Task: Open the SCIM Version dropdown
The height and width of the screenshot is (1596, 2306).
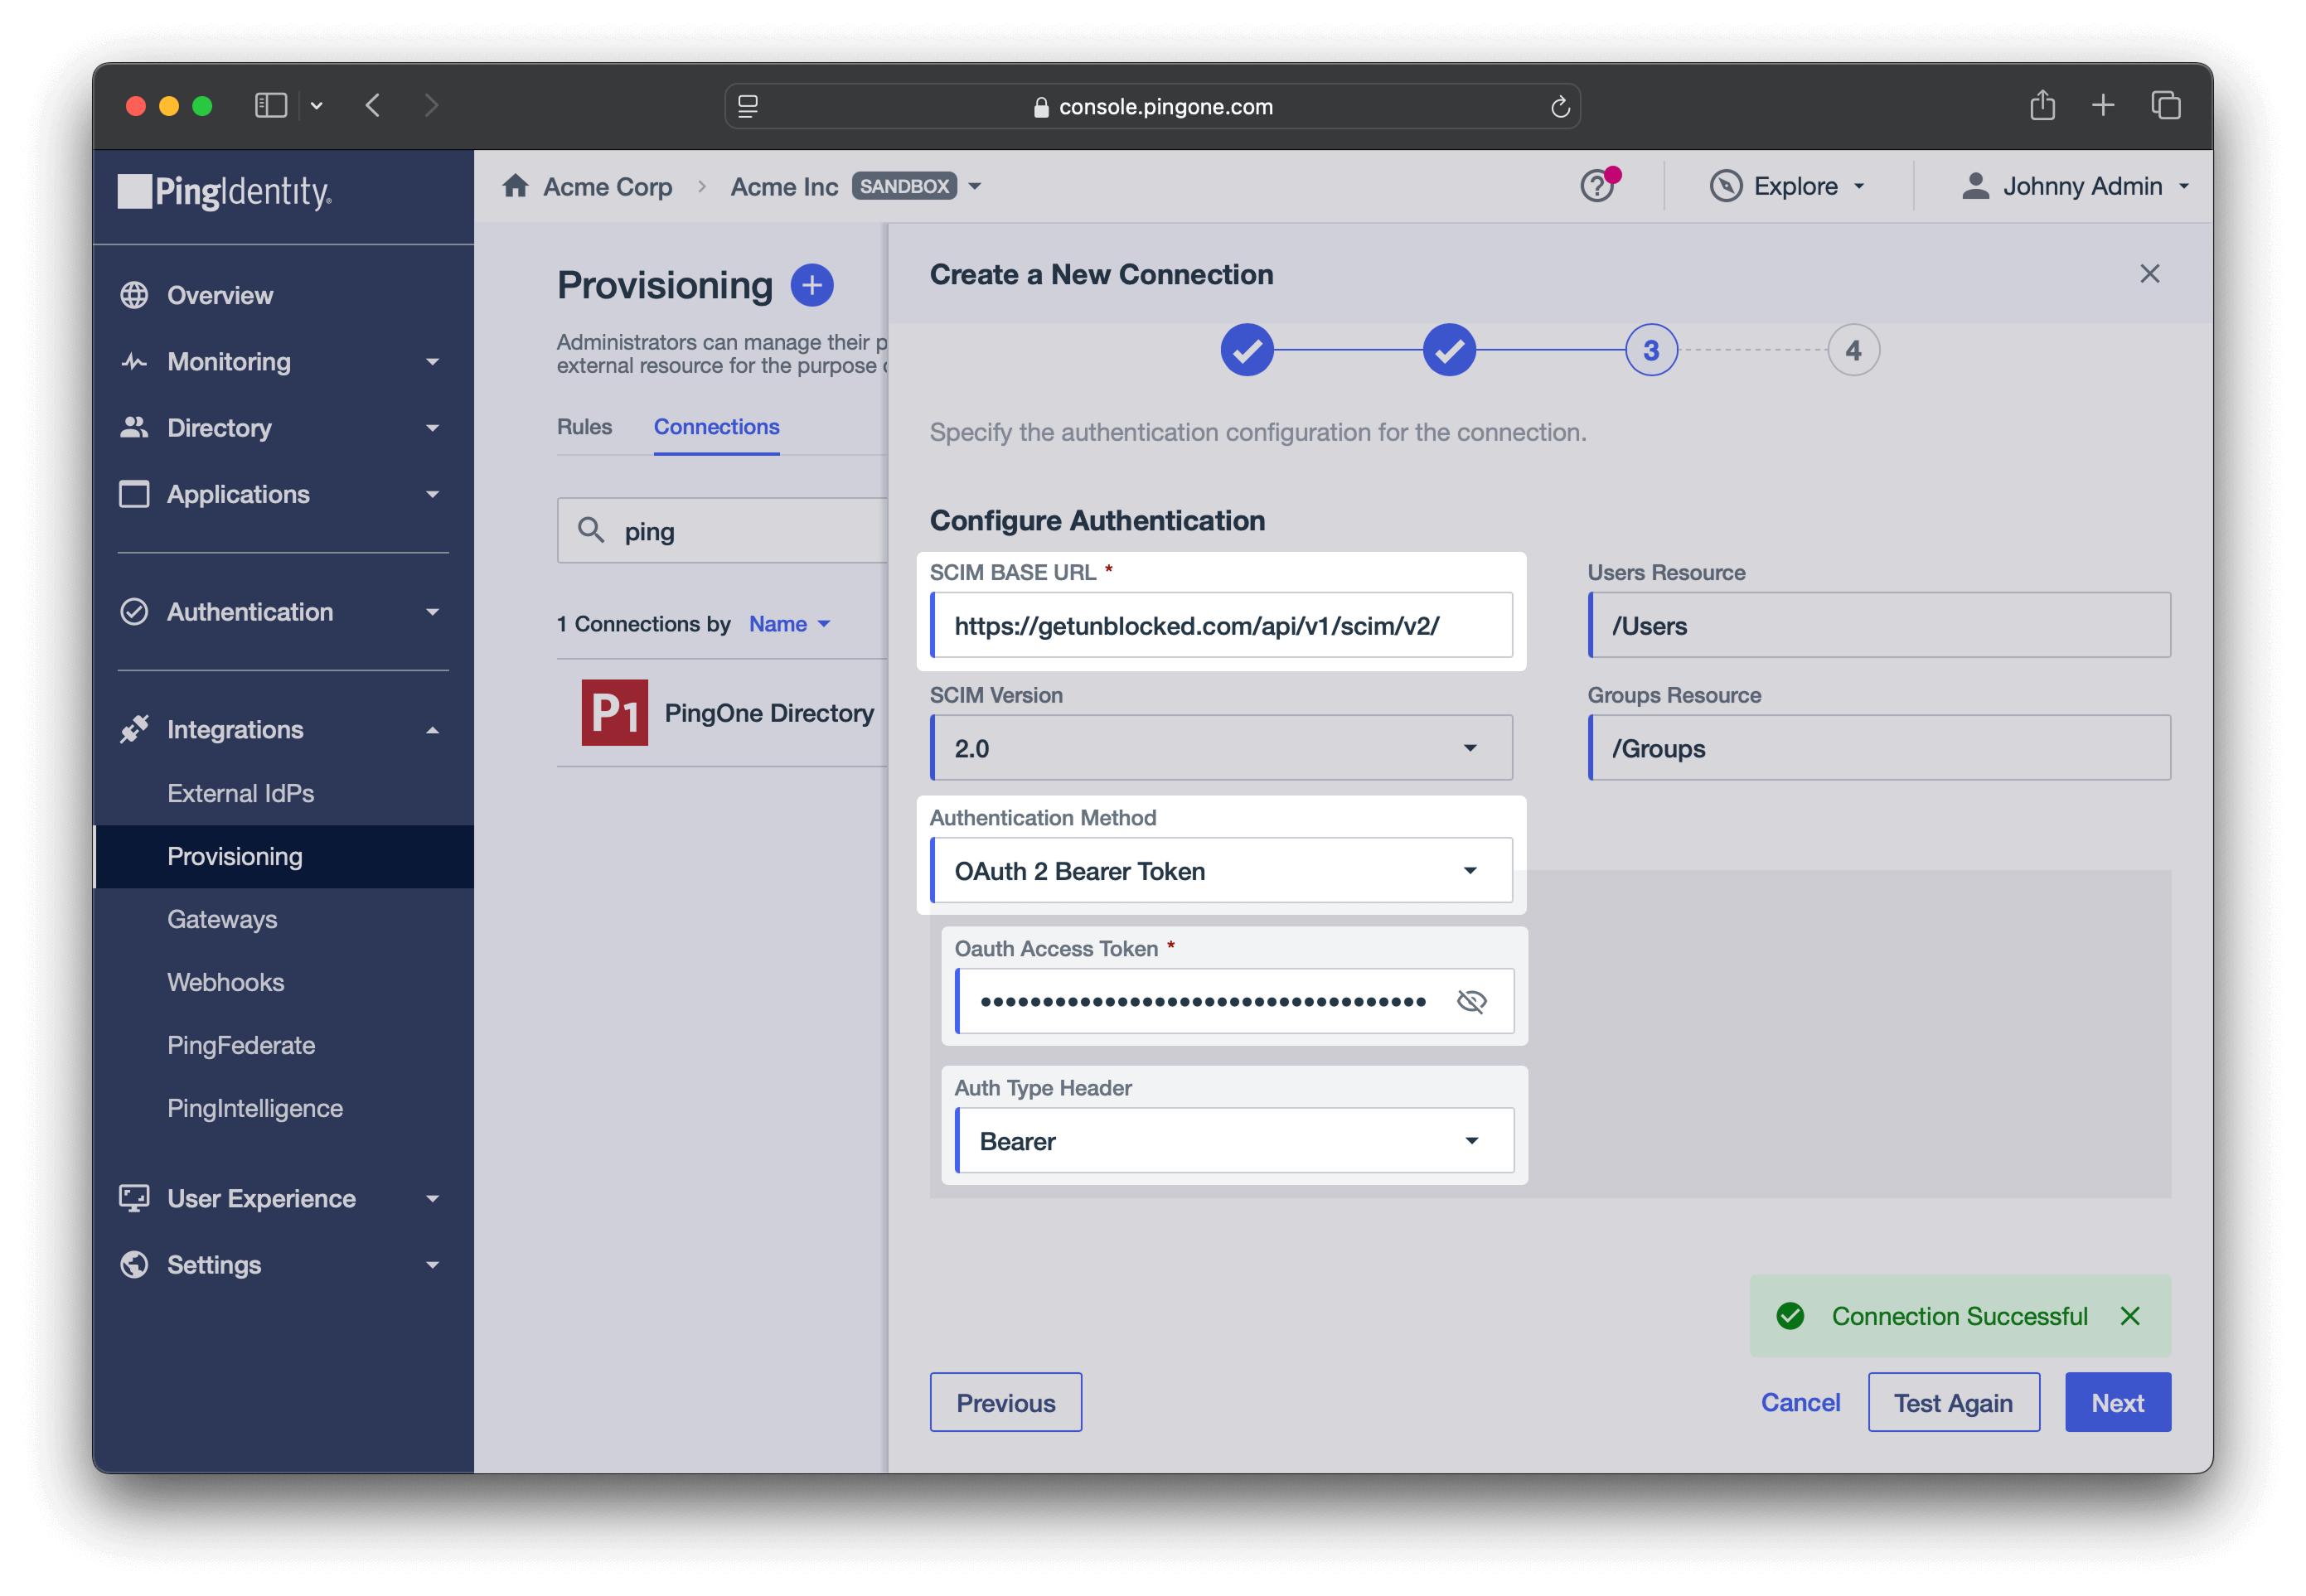Action: click(x=1221, y=748)
